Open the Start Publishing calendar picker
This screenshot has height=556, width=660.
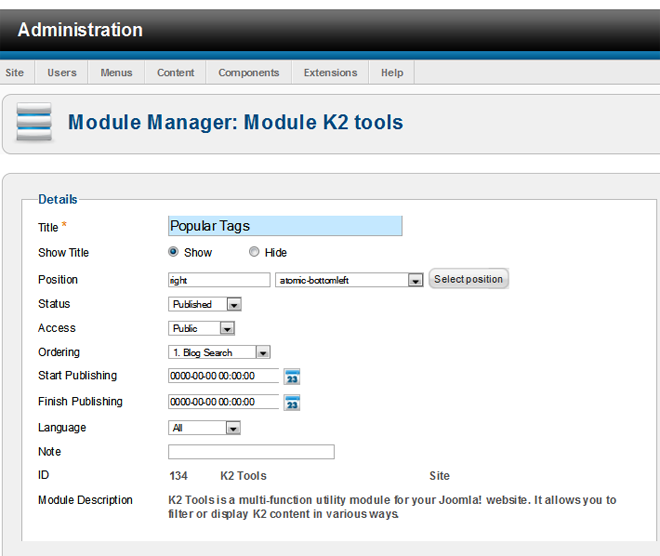[x=292, y=377]
